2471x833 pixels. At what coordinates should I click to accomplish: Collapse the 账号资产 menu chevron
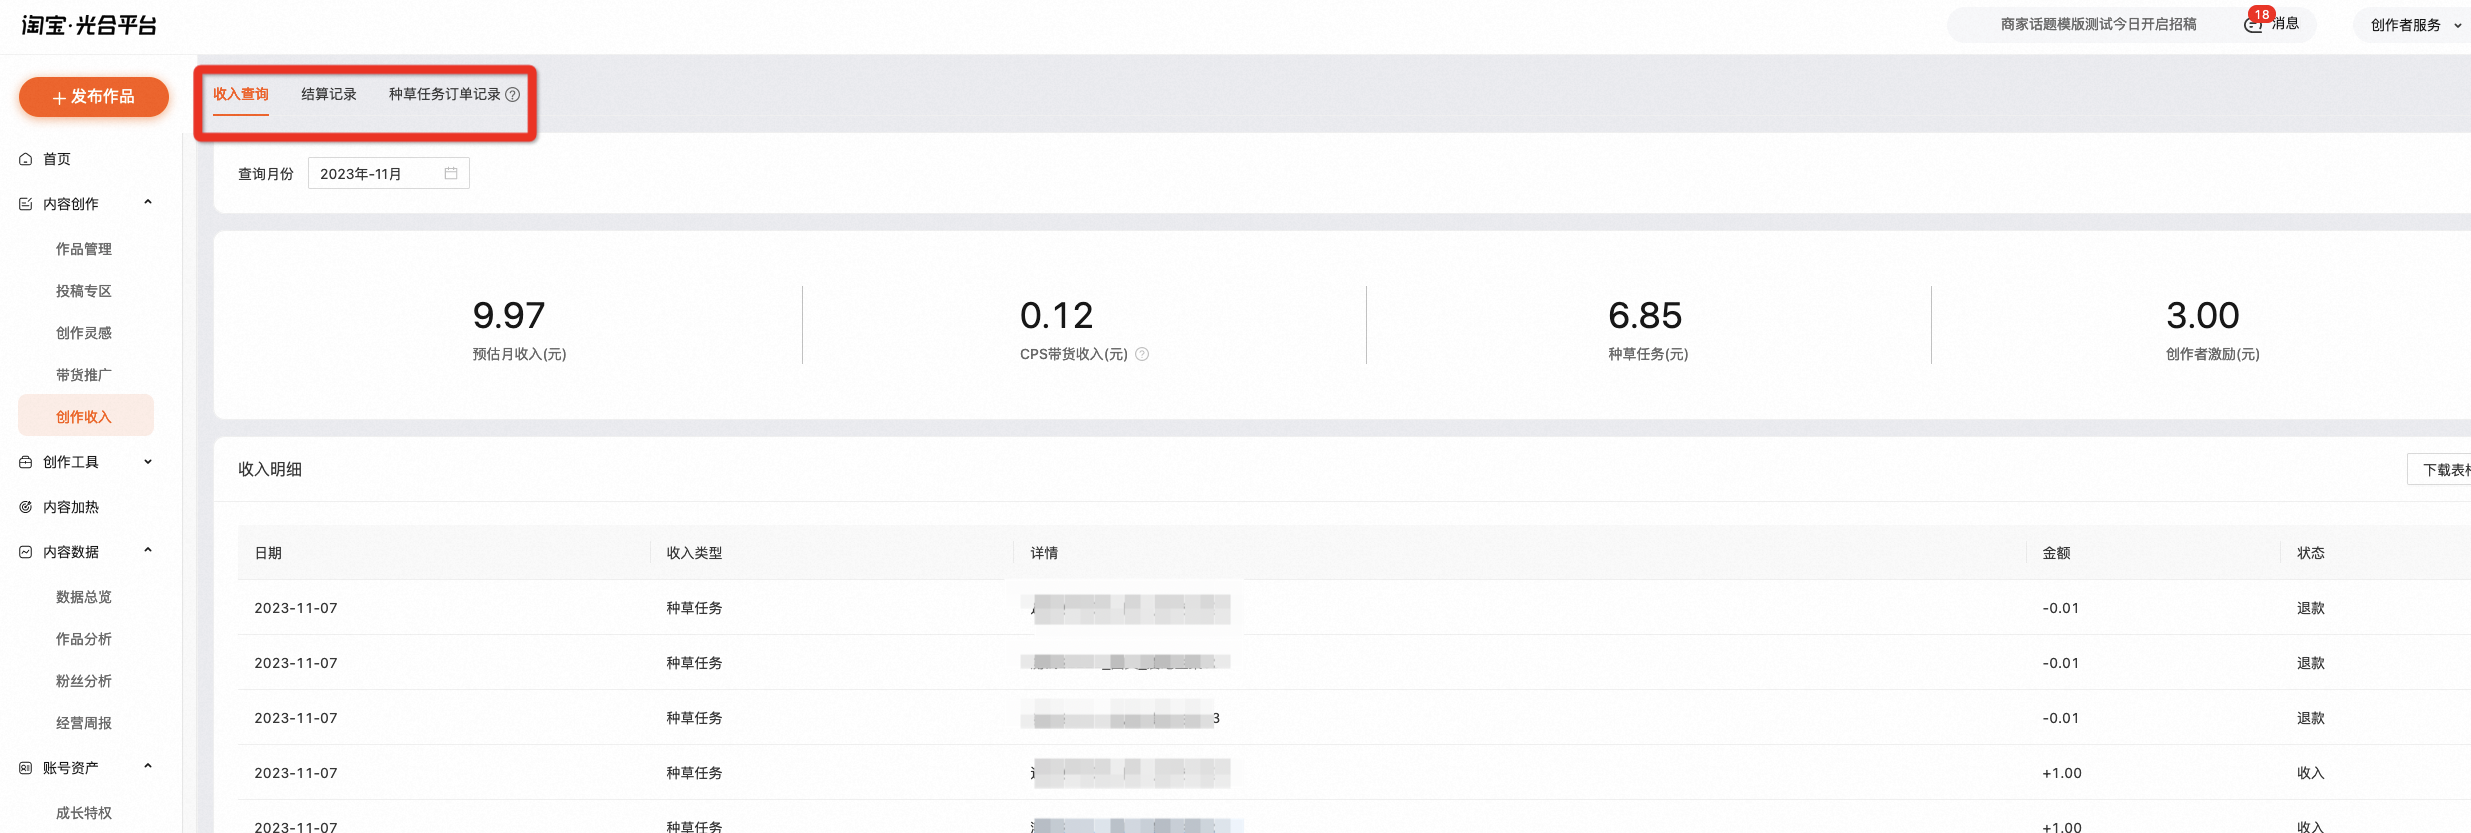148,767
